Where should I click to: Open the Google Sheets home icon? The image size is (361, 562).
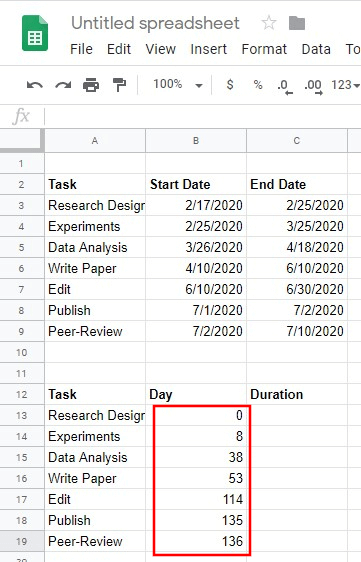point(35,33)
